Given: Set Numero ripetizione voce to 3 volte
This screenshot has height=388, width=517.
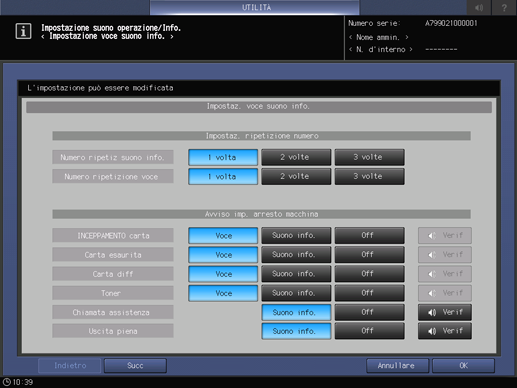Looking at the screenshot, I should coord(369,176).
